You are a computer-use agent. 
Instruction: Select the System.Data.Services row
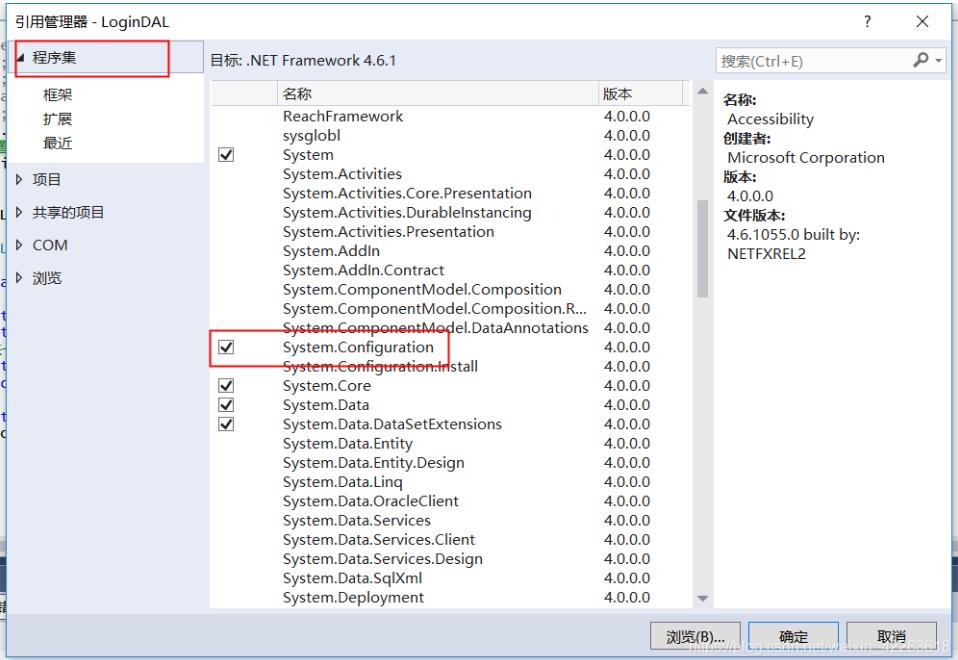[x=451, y=521]
